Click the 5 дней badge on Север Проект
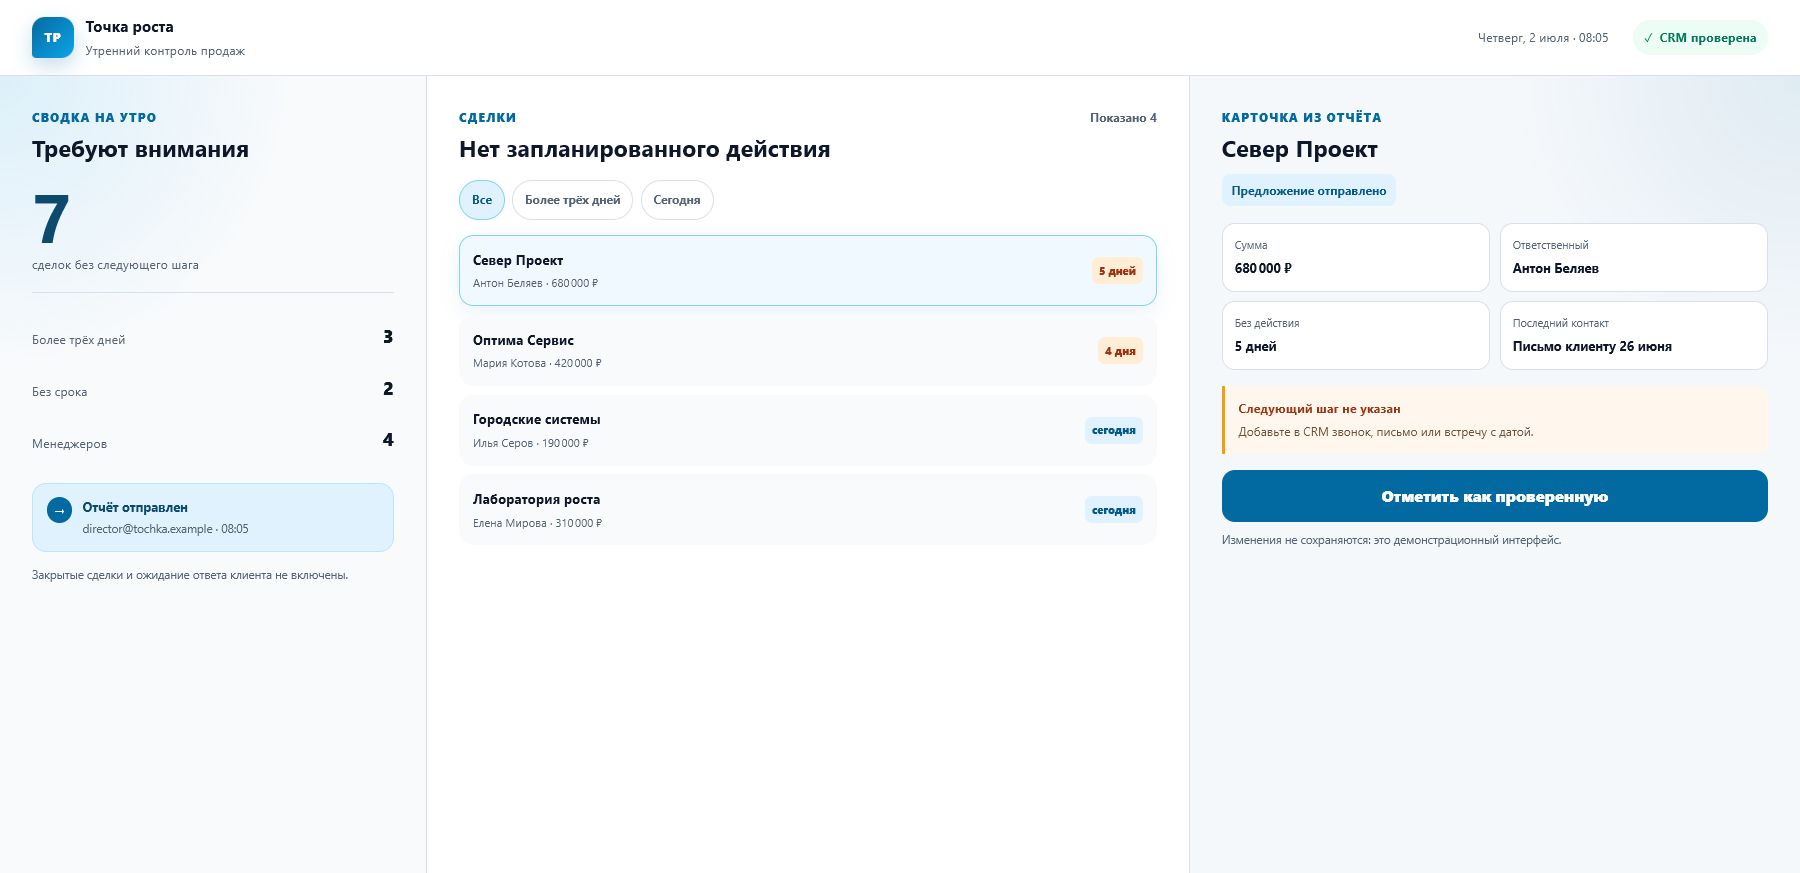This screenshot has height=873, width=1800. pos(1117,271)
